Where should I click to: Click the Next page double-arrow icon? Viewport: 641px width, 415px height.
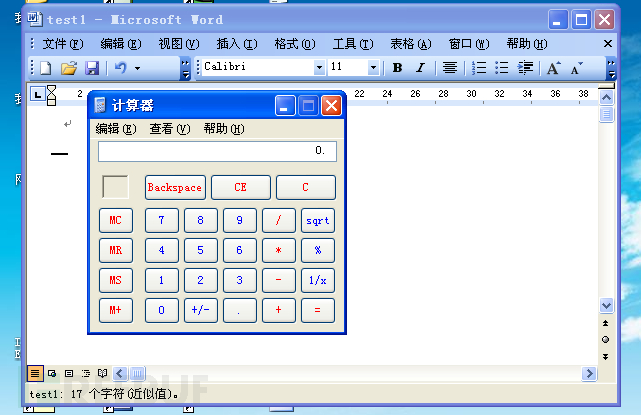pos(605,357)
